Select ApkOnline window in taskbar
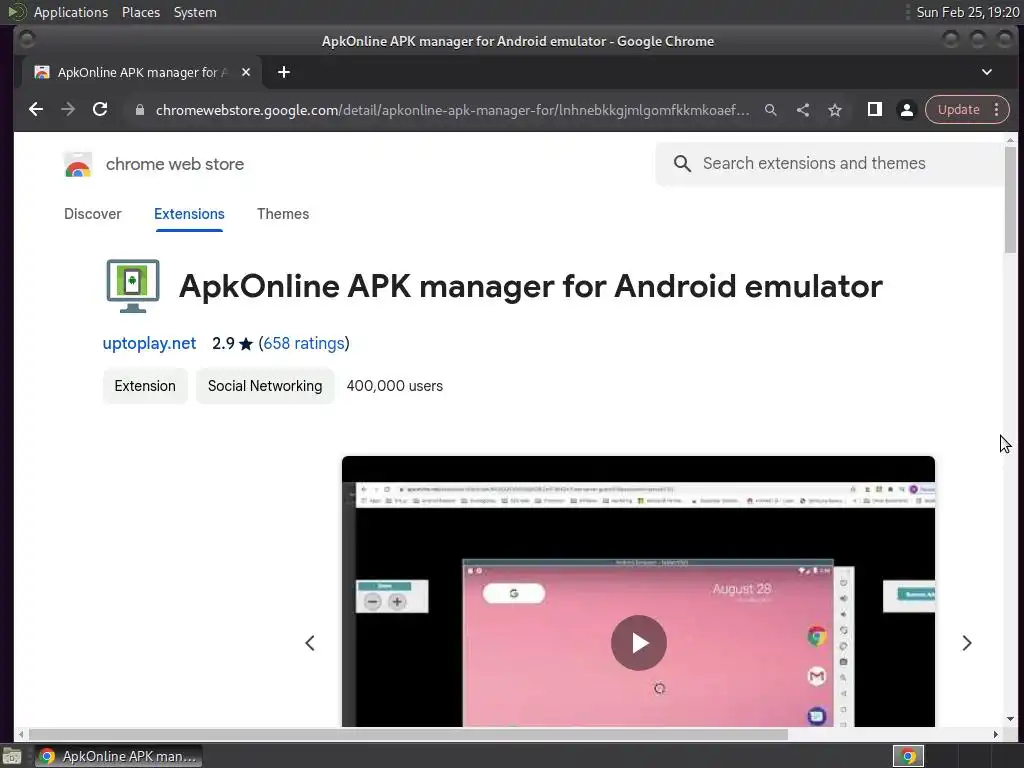This screenshot has width=1024, height=768. (x=118, y=756)
